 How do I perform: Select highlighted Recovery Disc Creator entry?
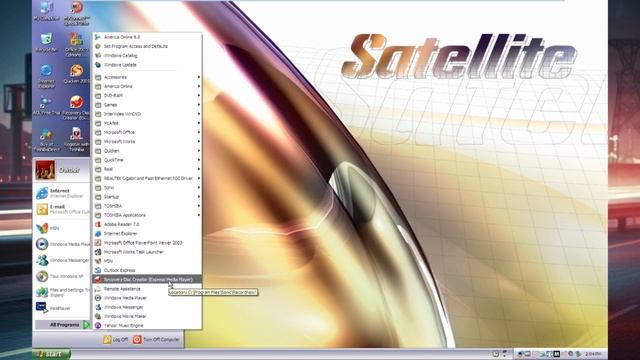coord(147,280)
